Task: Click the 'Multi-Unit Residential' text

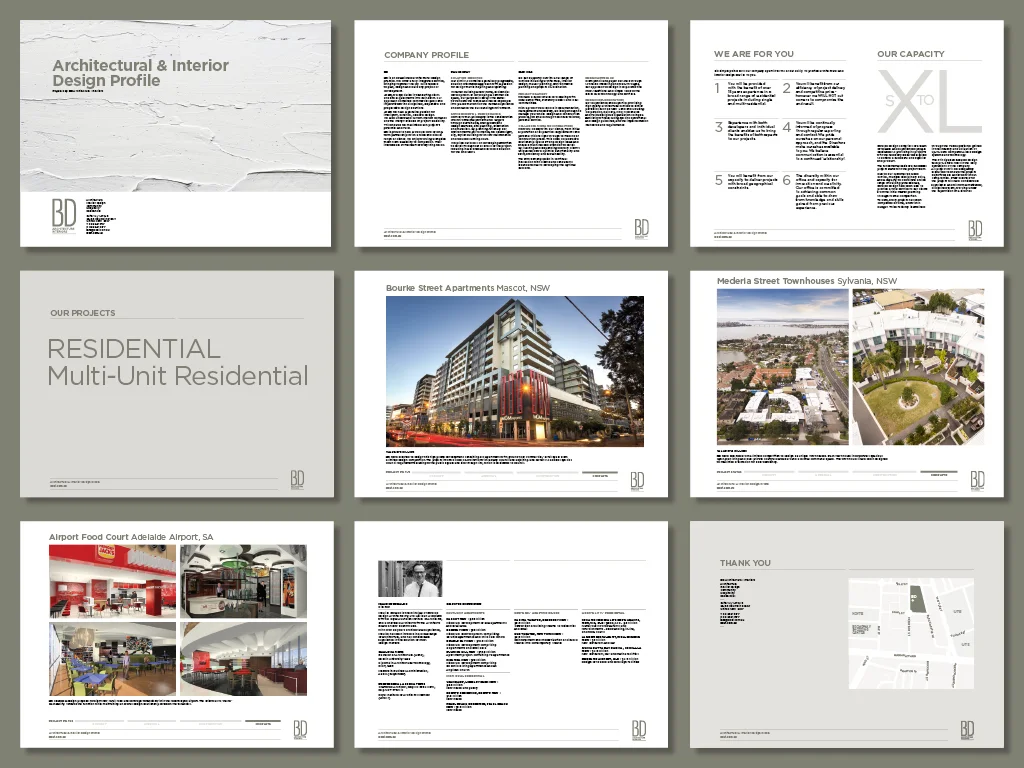Action: [x=178, y=376]
